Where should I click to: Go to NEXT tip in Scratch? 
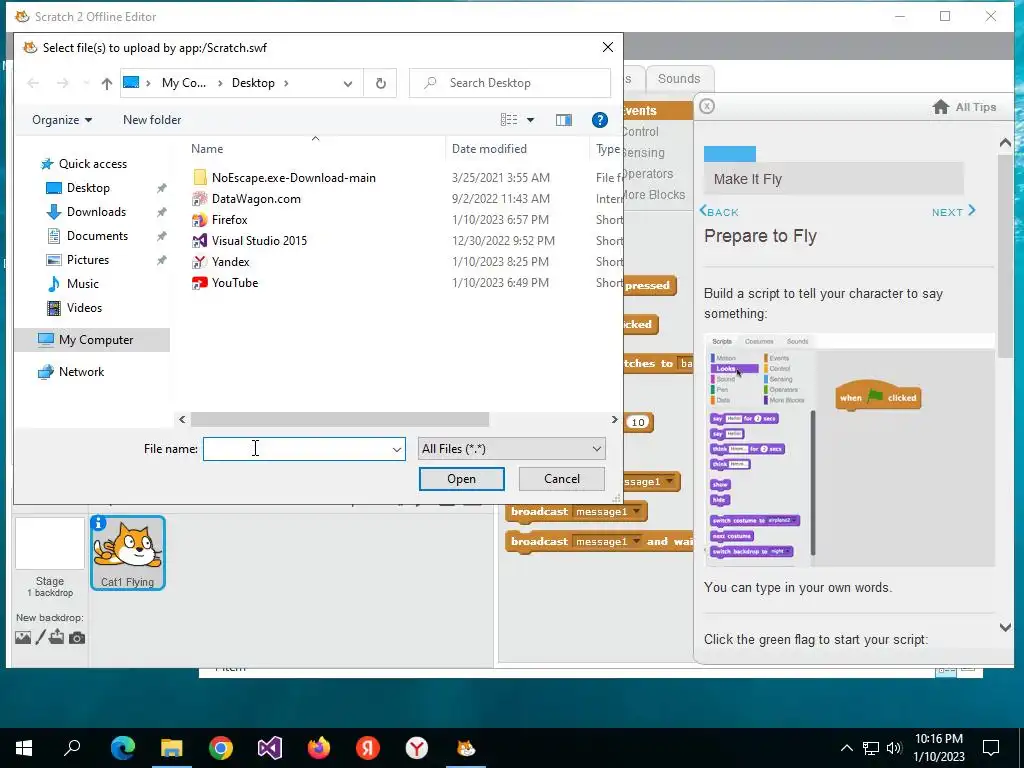953,212
